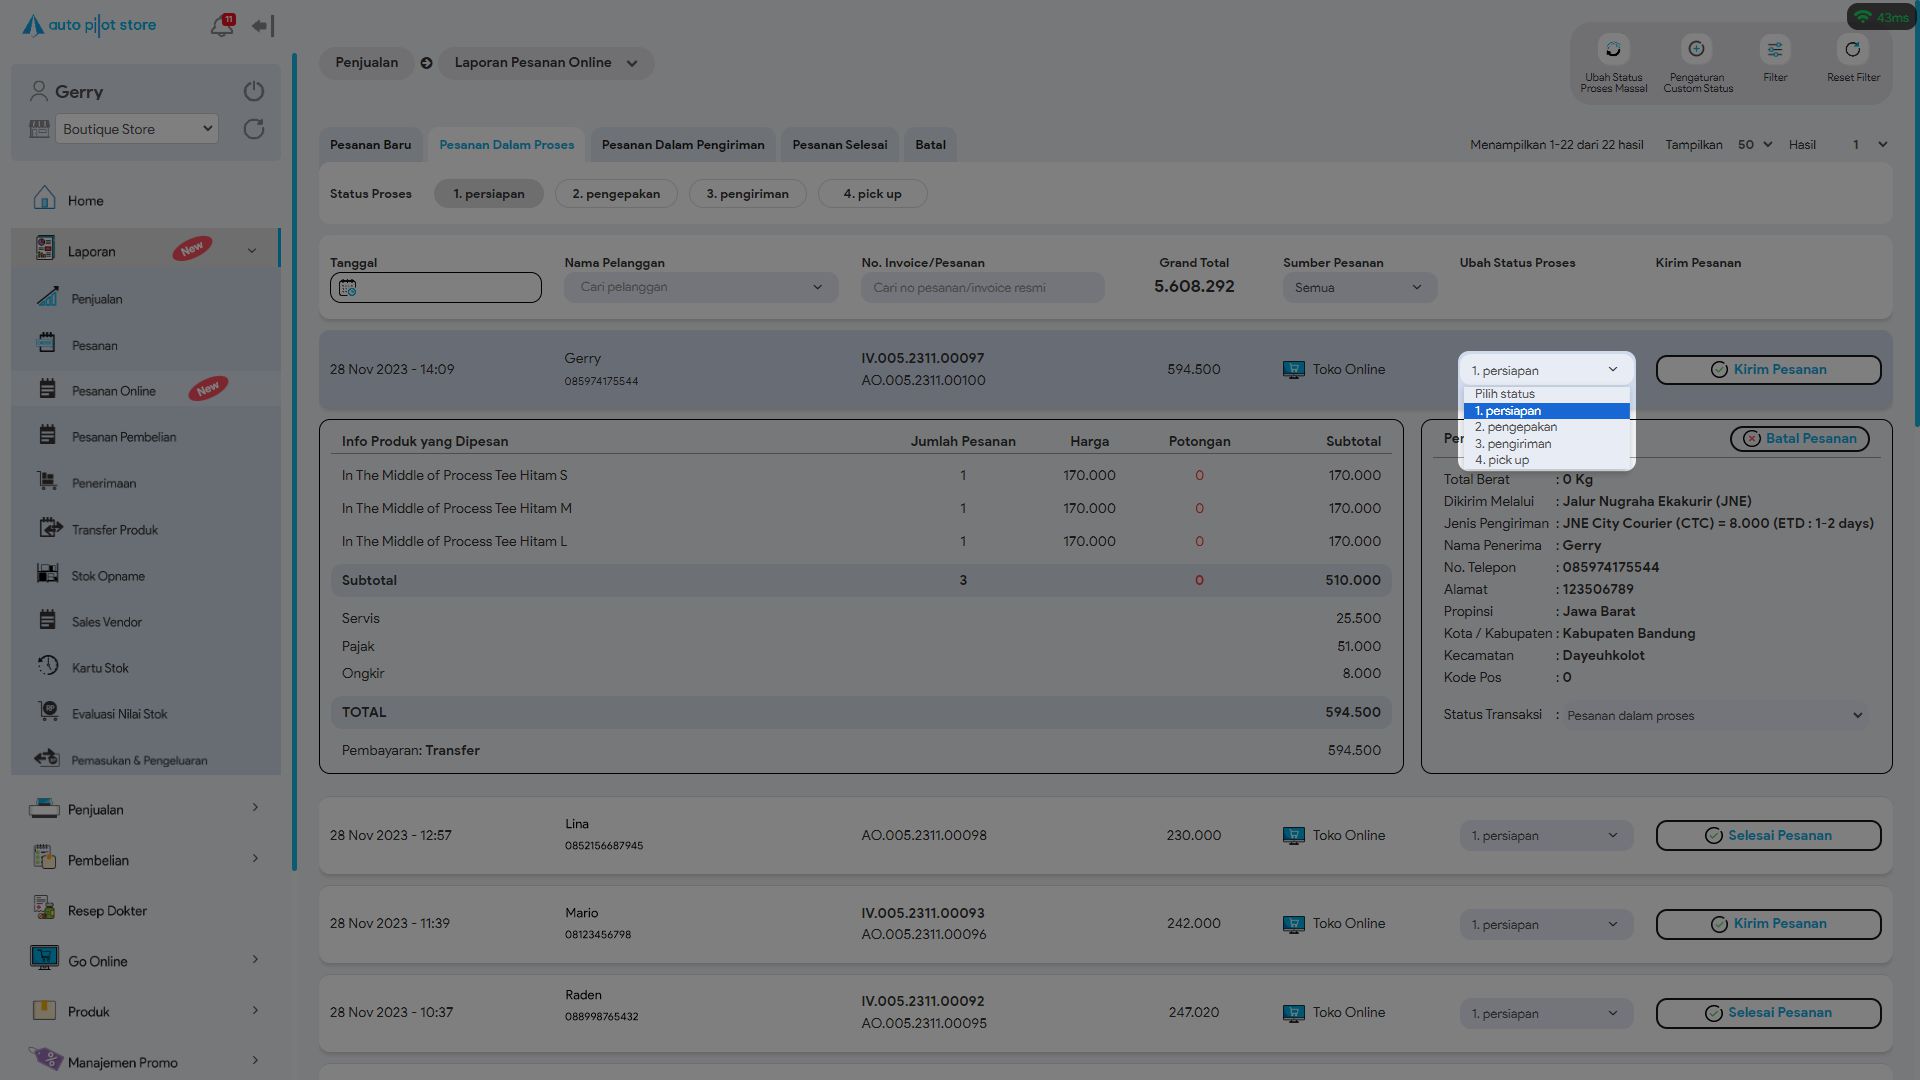Switch to Pesanan Dalam Pengiriman tab
Viewport: 1920px width, 1080px height.
[683, 145]
